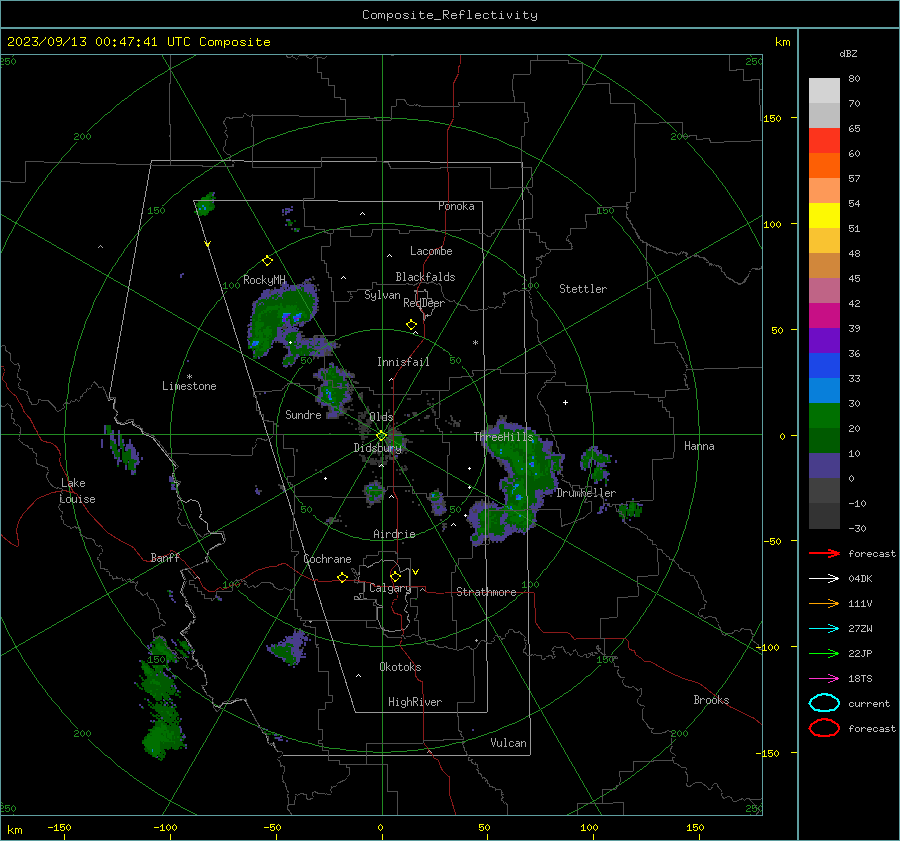The width and height of the screenshot is (900, 841).
Task: Click the Lacombe city label
Action: click(431, 251)
